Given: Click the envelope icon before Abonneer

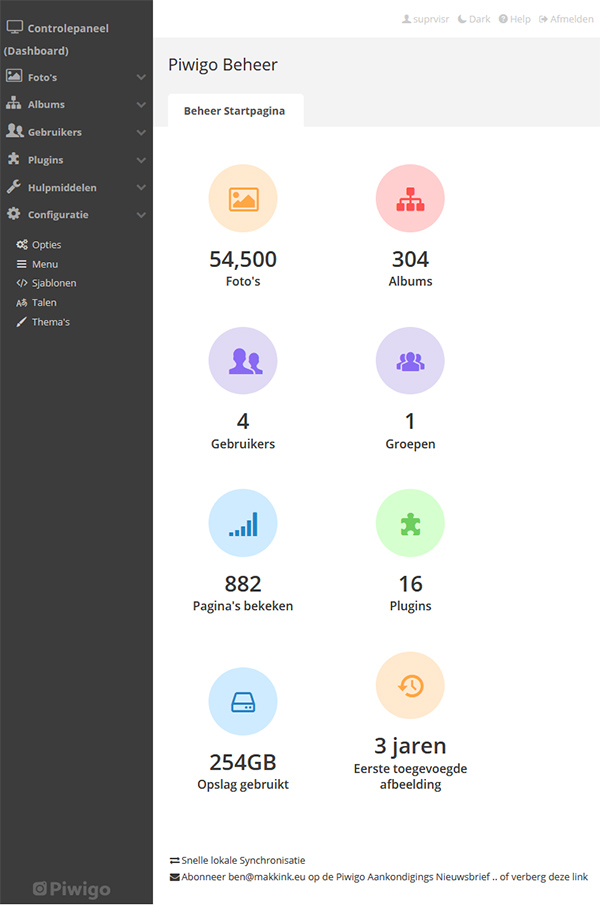Looking at the screenshot, I should [174, 877].
